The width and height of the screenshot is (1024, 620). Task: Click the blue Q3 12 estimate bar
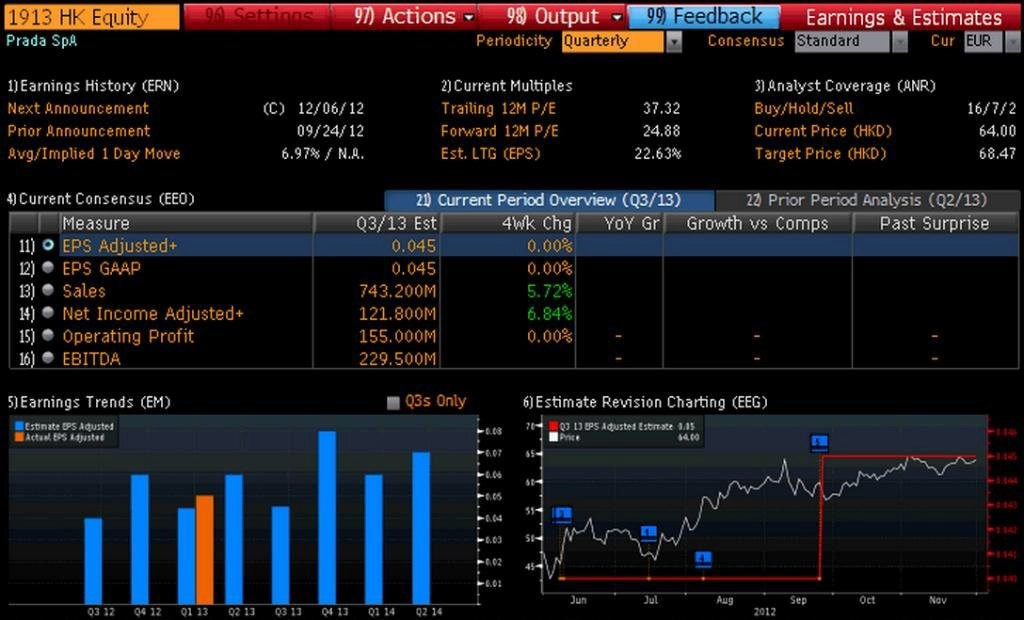pos(93,561)
